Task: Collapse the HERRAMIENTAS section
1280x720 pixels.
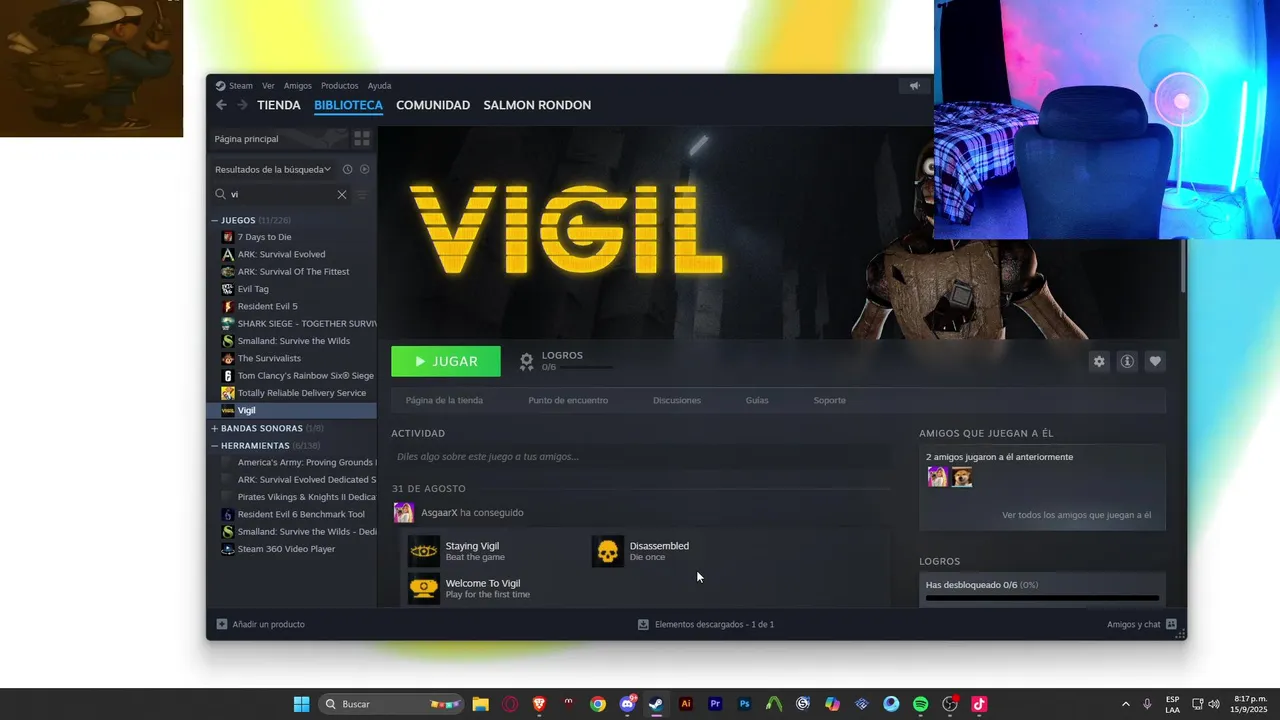Action: tap(214, 446)
